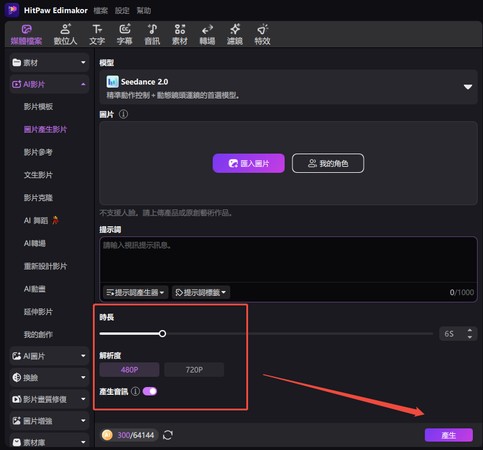Refresh the credits balance
Viewport: 483px width, 450px height.
pos(168,435)
